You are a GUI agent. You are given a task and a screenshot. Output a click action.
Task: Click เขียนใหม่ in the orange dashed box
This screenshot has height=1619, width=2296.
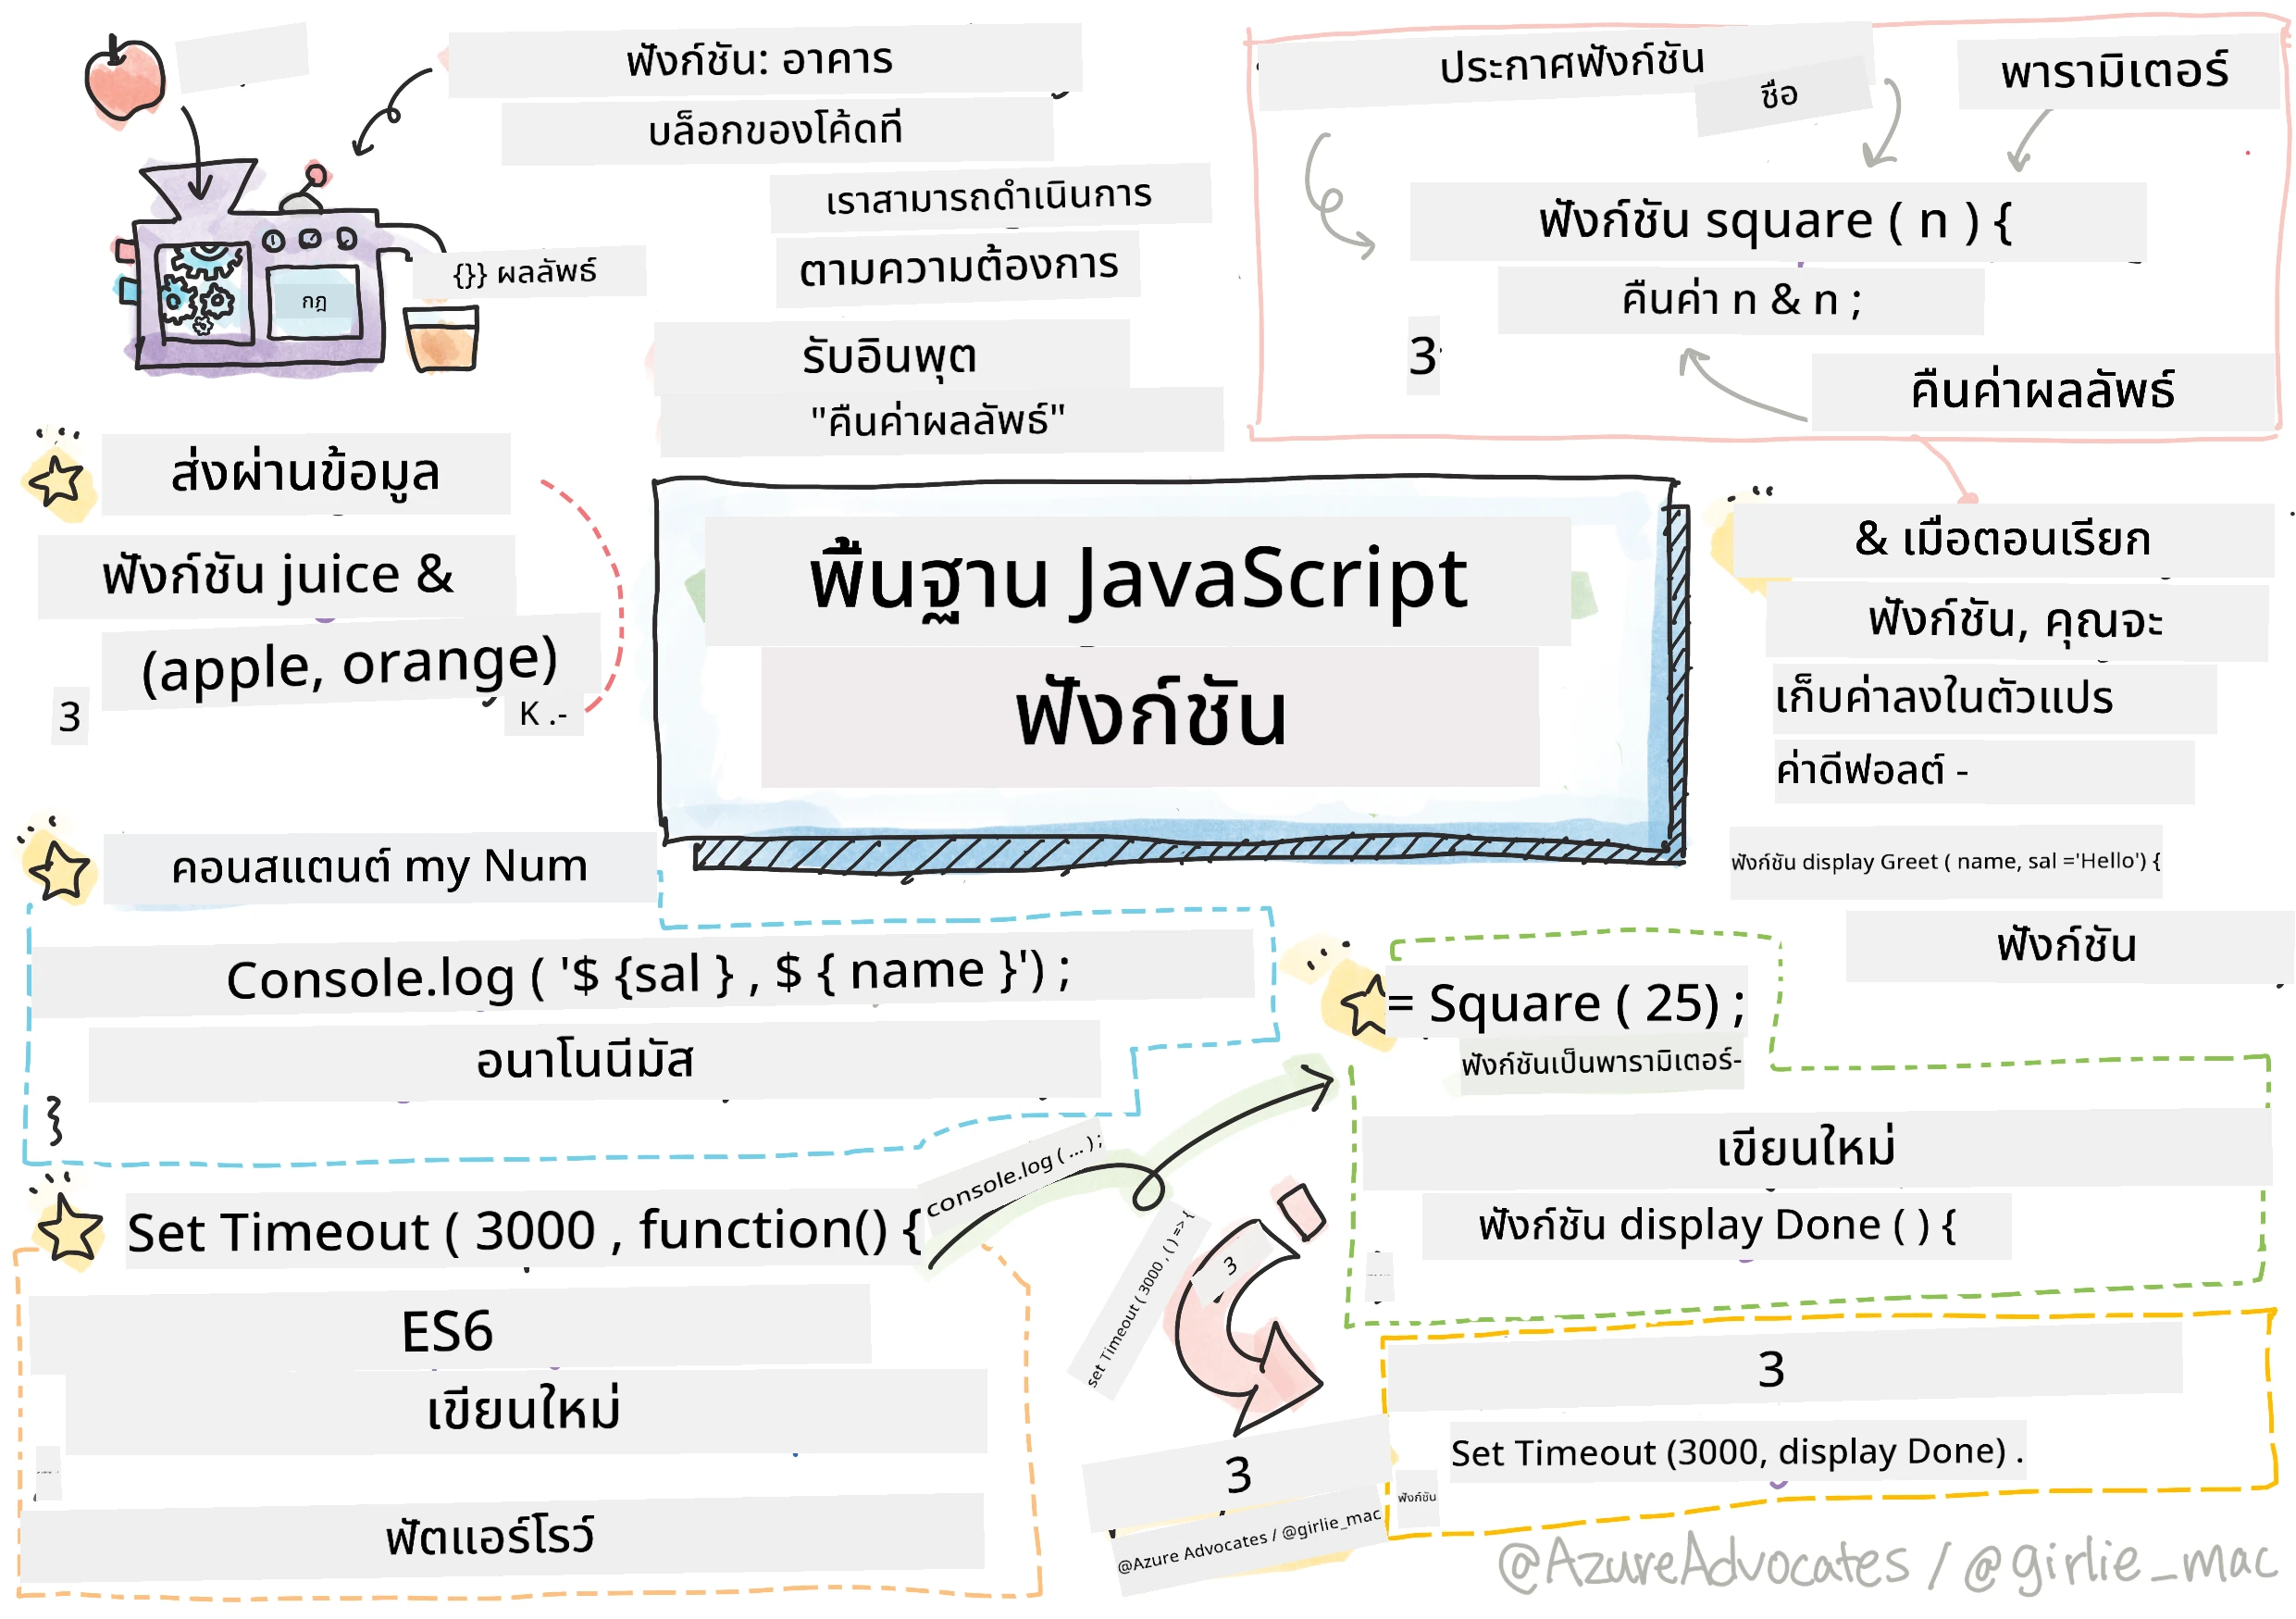[524, 1410]
